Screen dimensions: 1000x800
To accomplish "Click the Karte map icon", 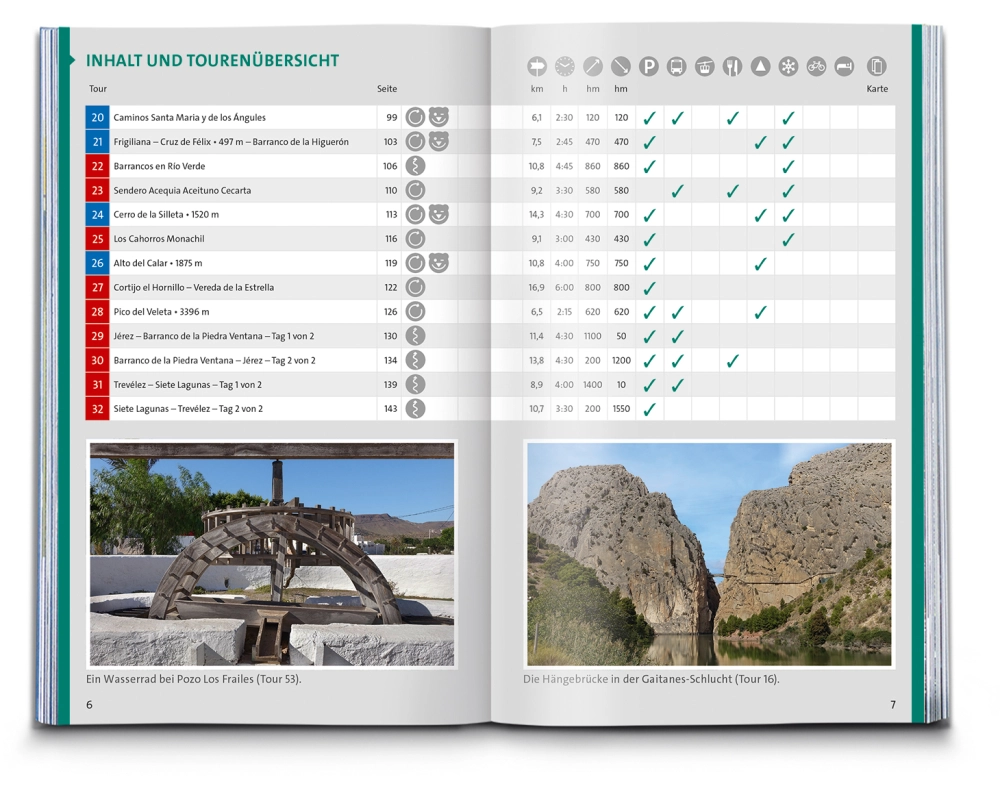I will point(877,67).
